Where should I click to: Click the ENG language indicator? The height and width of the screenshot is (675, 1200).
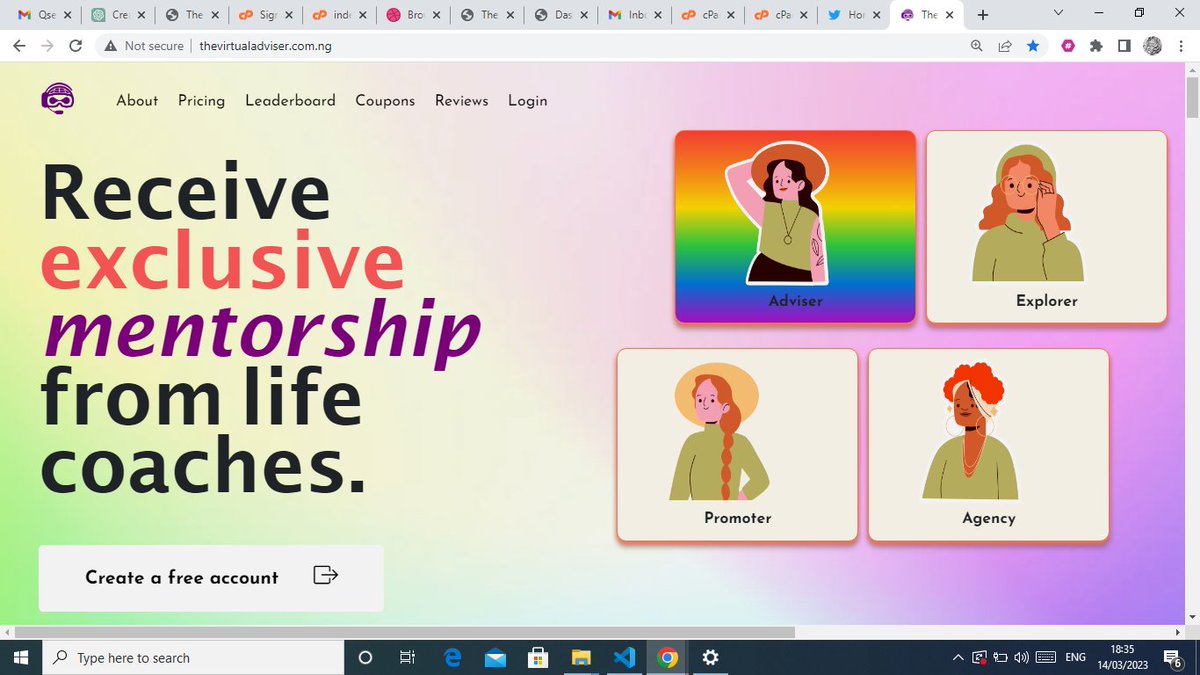coord(1076,658)
